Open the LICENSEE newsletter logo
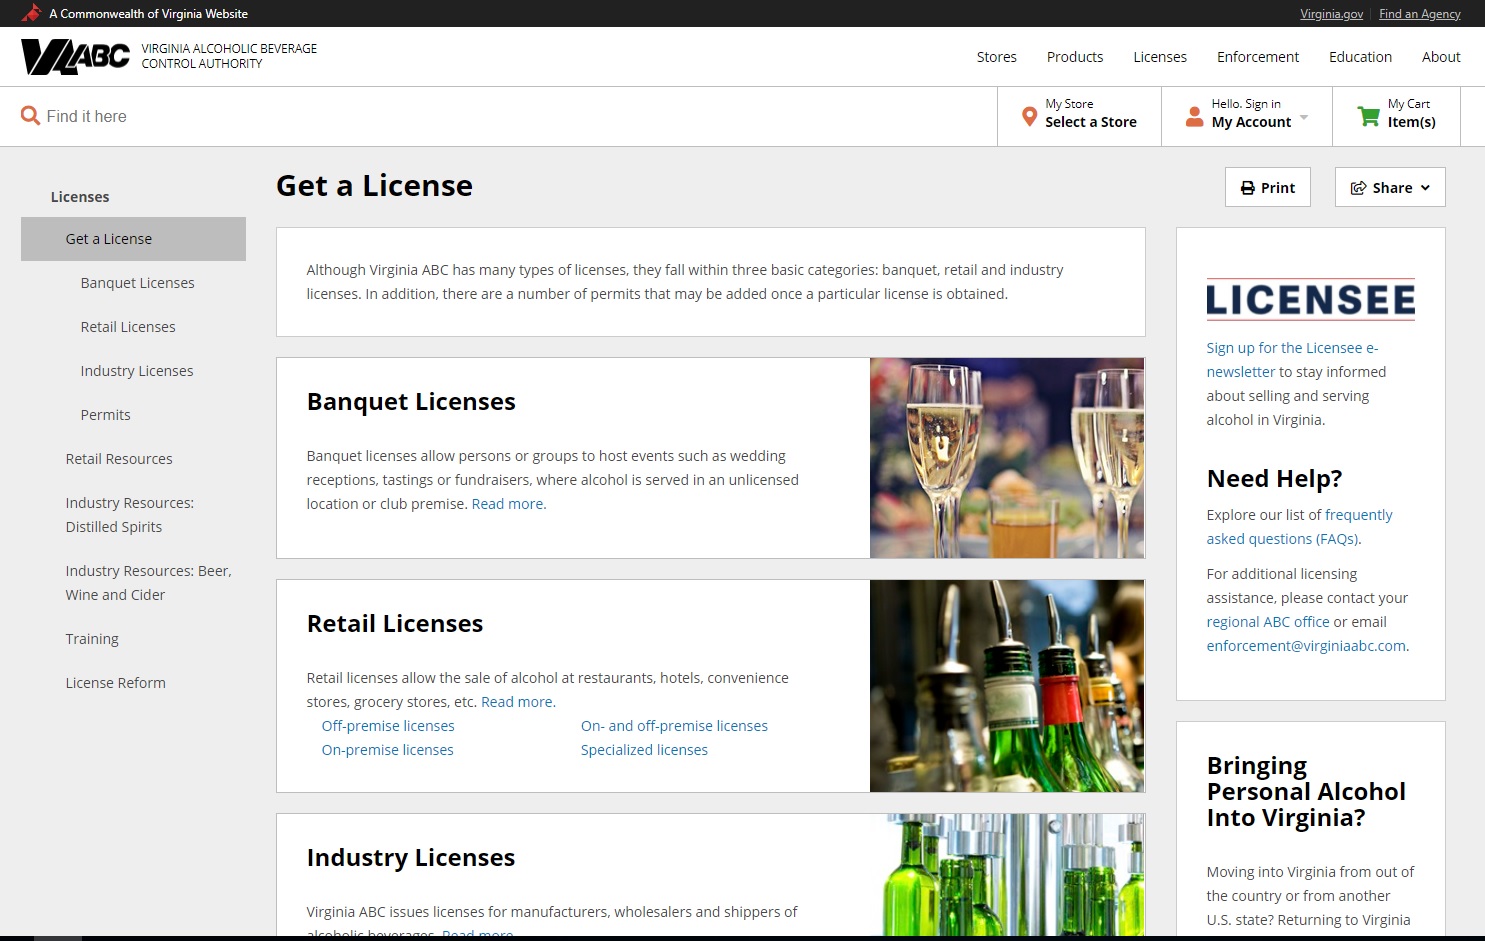 pyautogui.click(x=1310, y=299)
